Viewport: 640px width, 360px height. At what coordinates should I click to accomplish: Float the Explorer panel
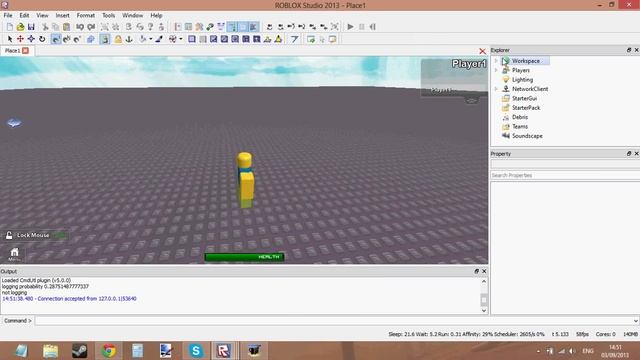tap(629, 50)
